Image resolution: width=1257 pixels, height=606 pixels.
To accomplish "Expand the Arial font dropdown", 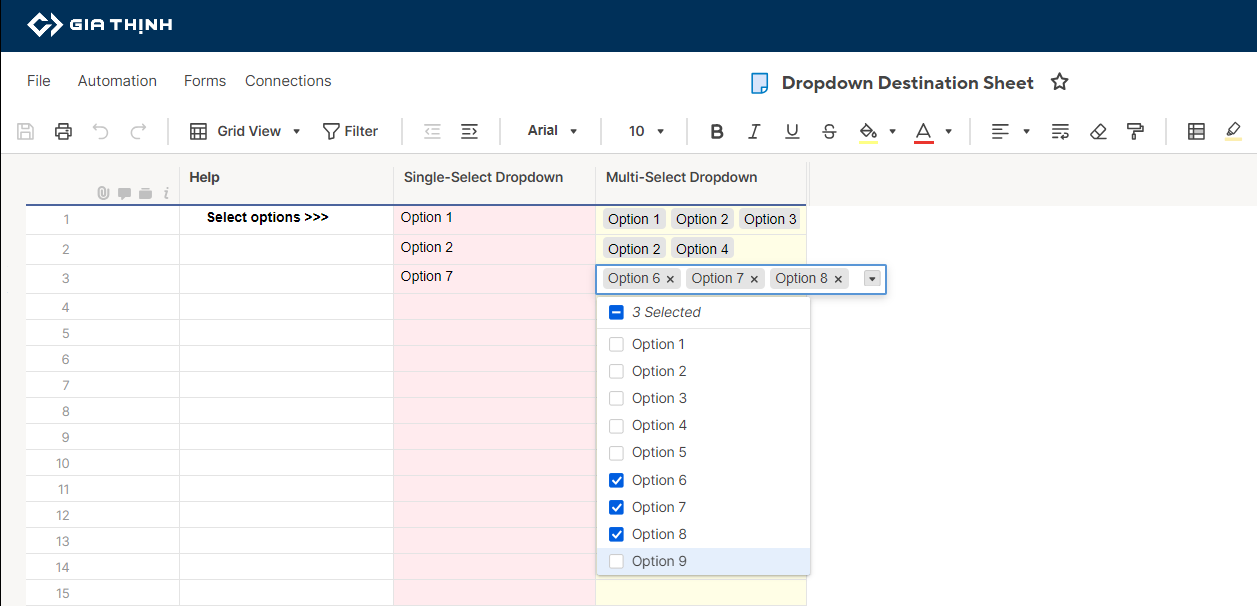I will 552,131.
